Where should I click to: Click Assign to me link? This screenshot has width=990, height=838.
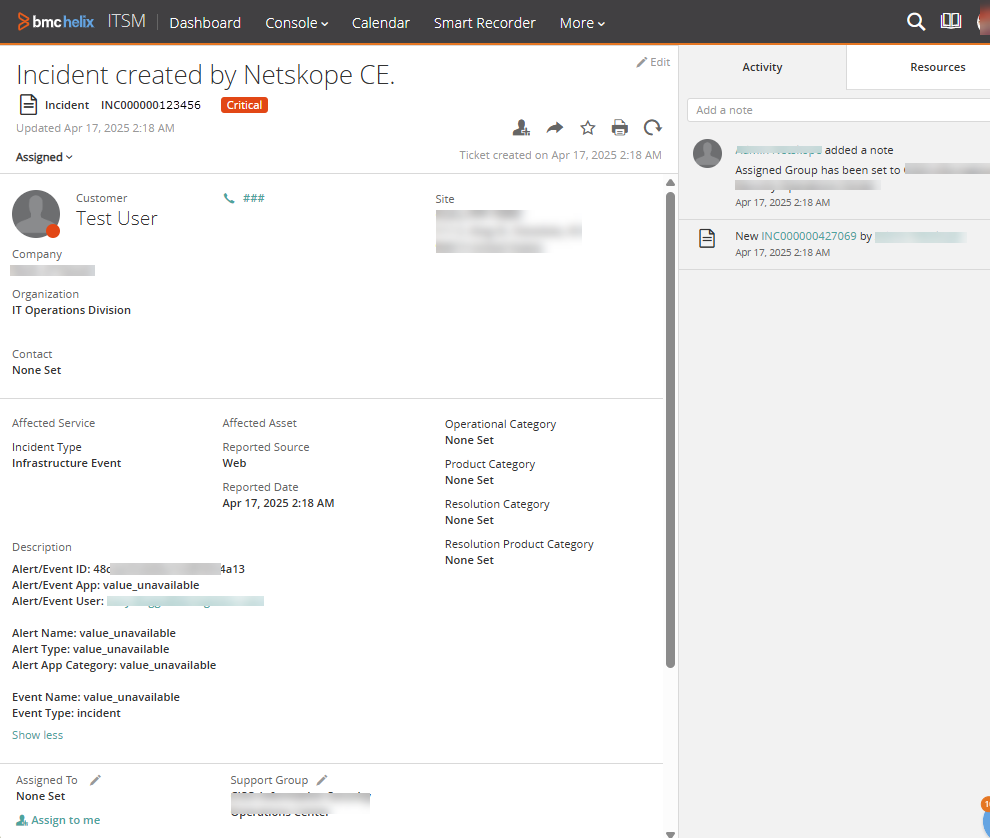(58, 820)
